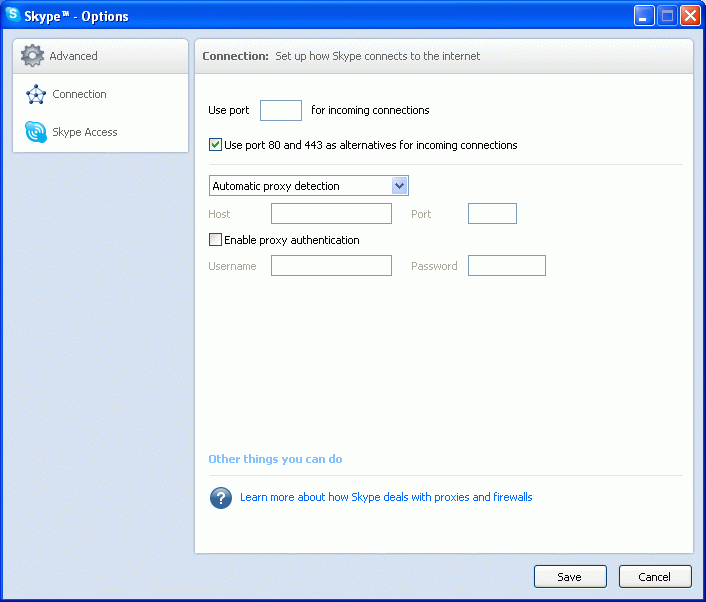Focus the proxy Username field

331,265
